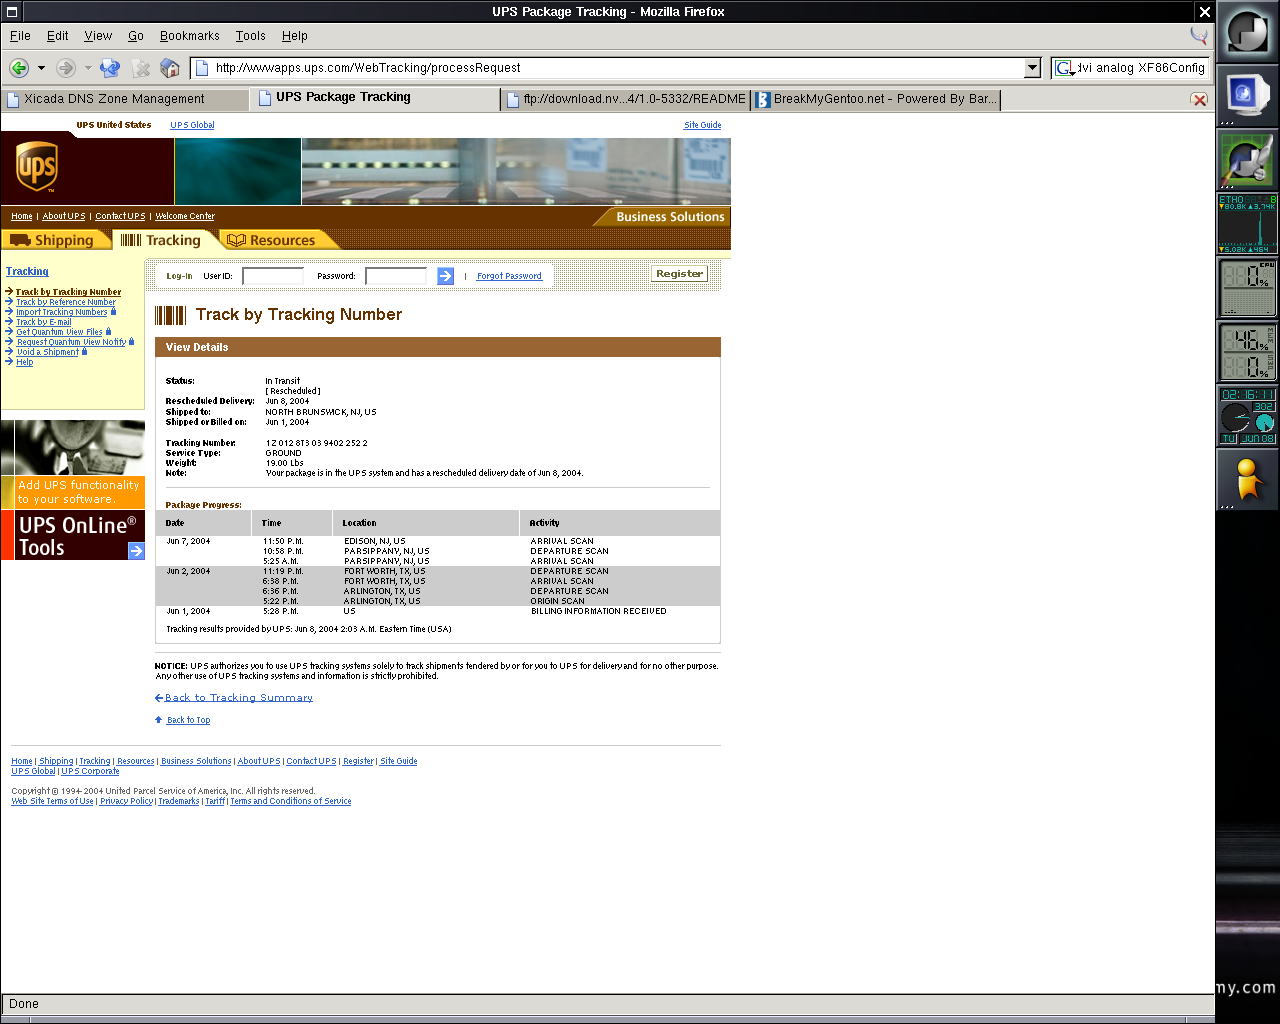Open the Bookmarks menu

coord(190,36)
